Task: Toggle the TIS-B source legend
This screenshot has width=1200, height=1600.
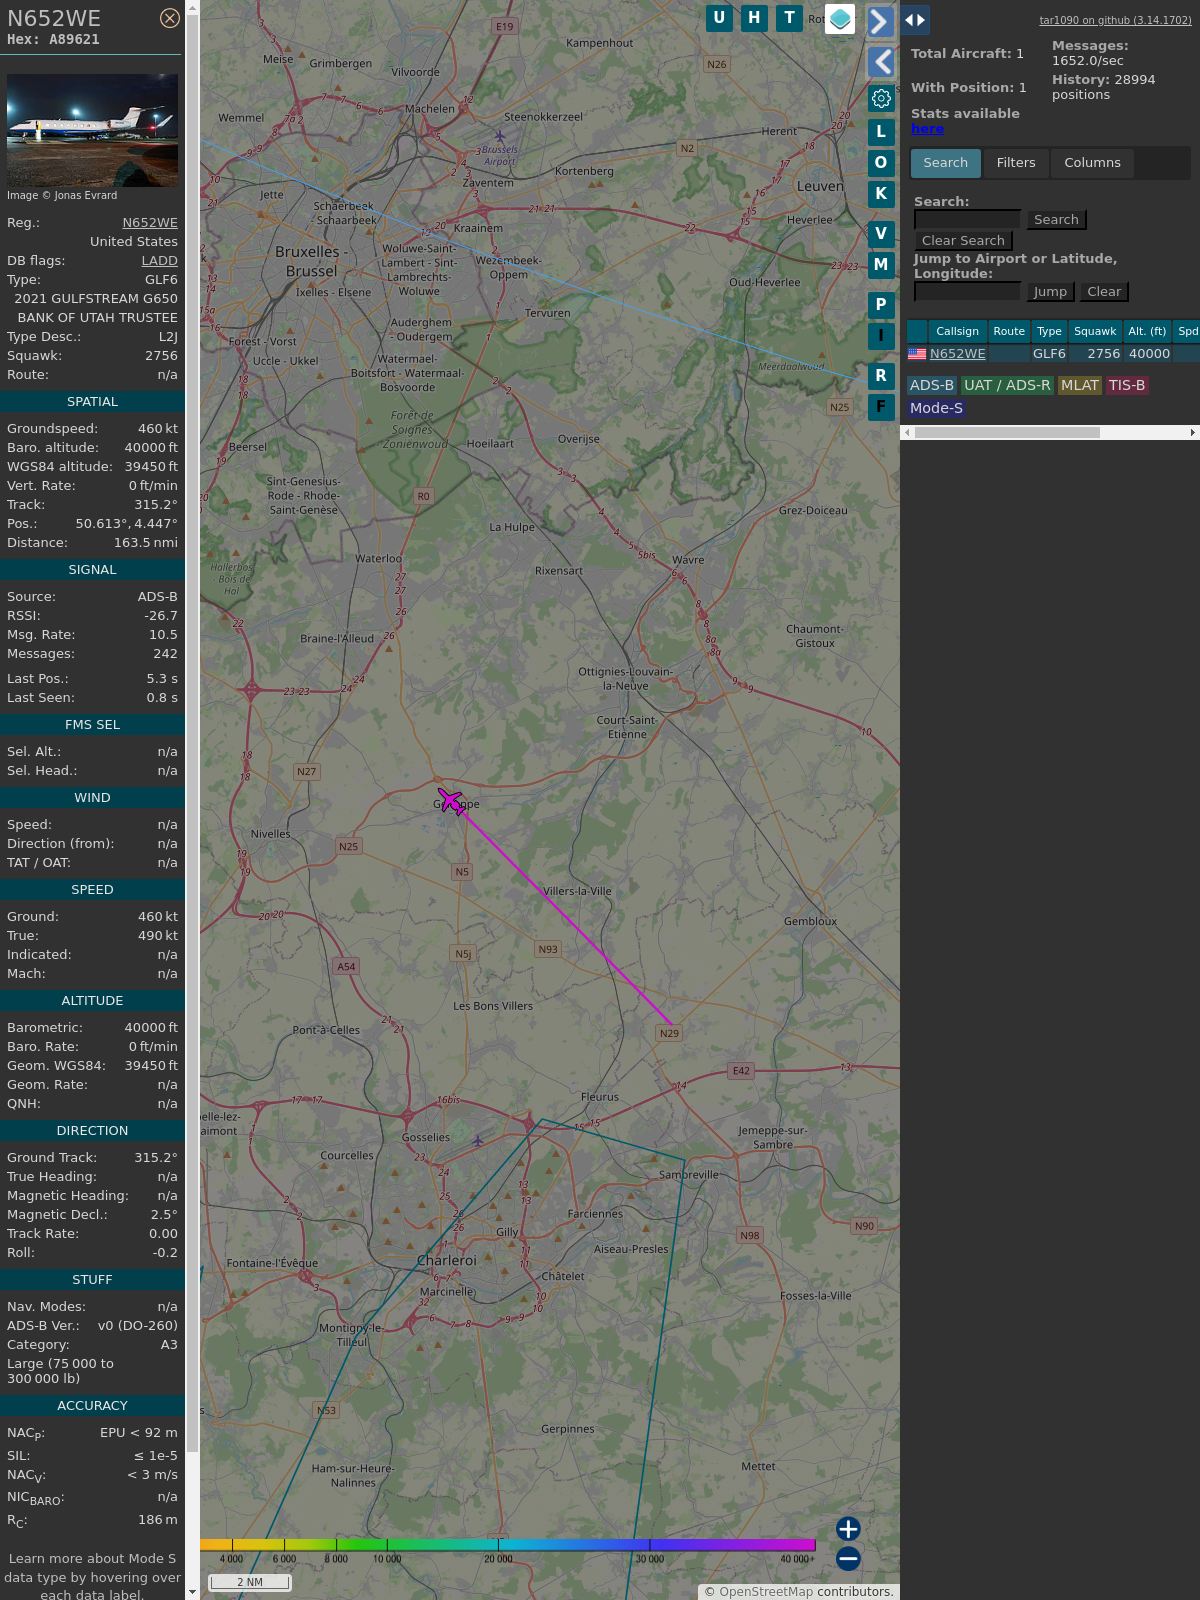Action: (x=1127, y=386)
